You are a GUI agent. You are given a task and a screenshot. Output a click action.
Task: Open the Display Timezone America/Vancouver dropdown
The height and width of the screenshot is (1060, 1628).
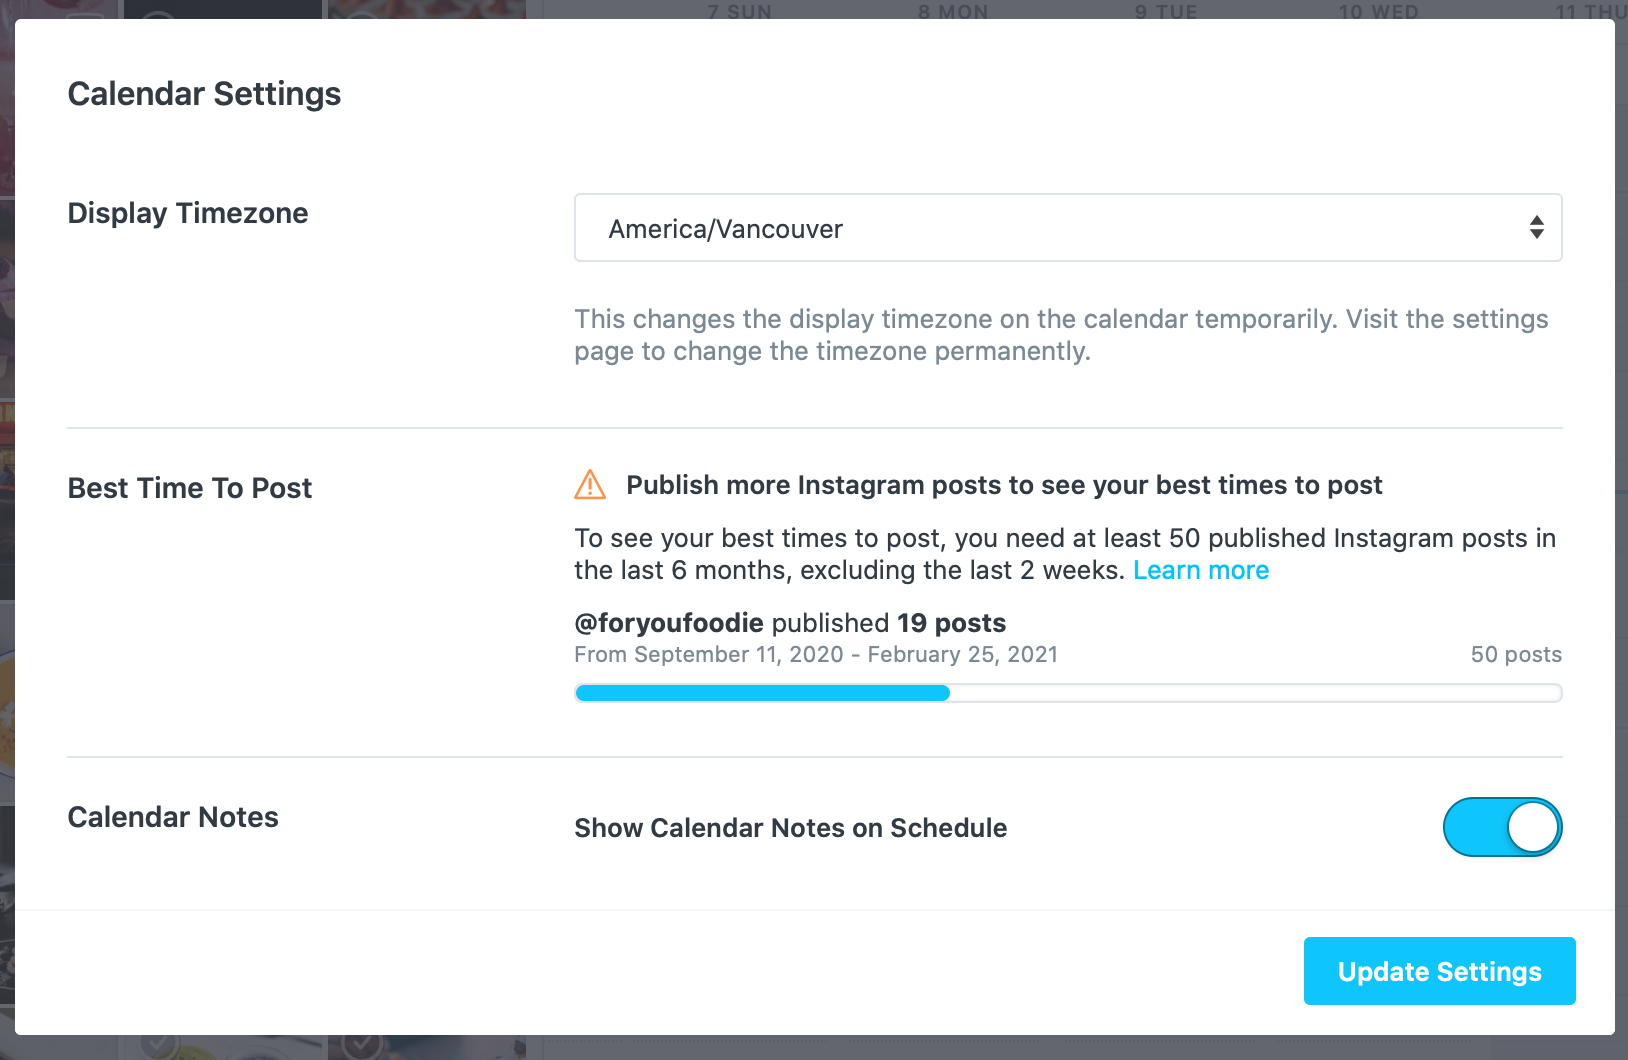[x=1068, y=228]
